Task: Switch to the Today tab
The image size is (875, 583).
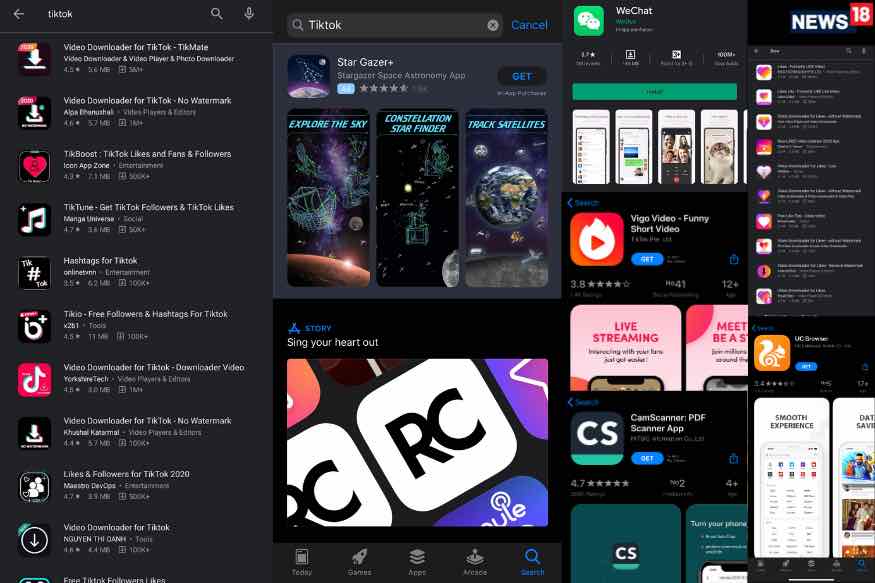Action: pos(302,561)
